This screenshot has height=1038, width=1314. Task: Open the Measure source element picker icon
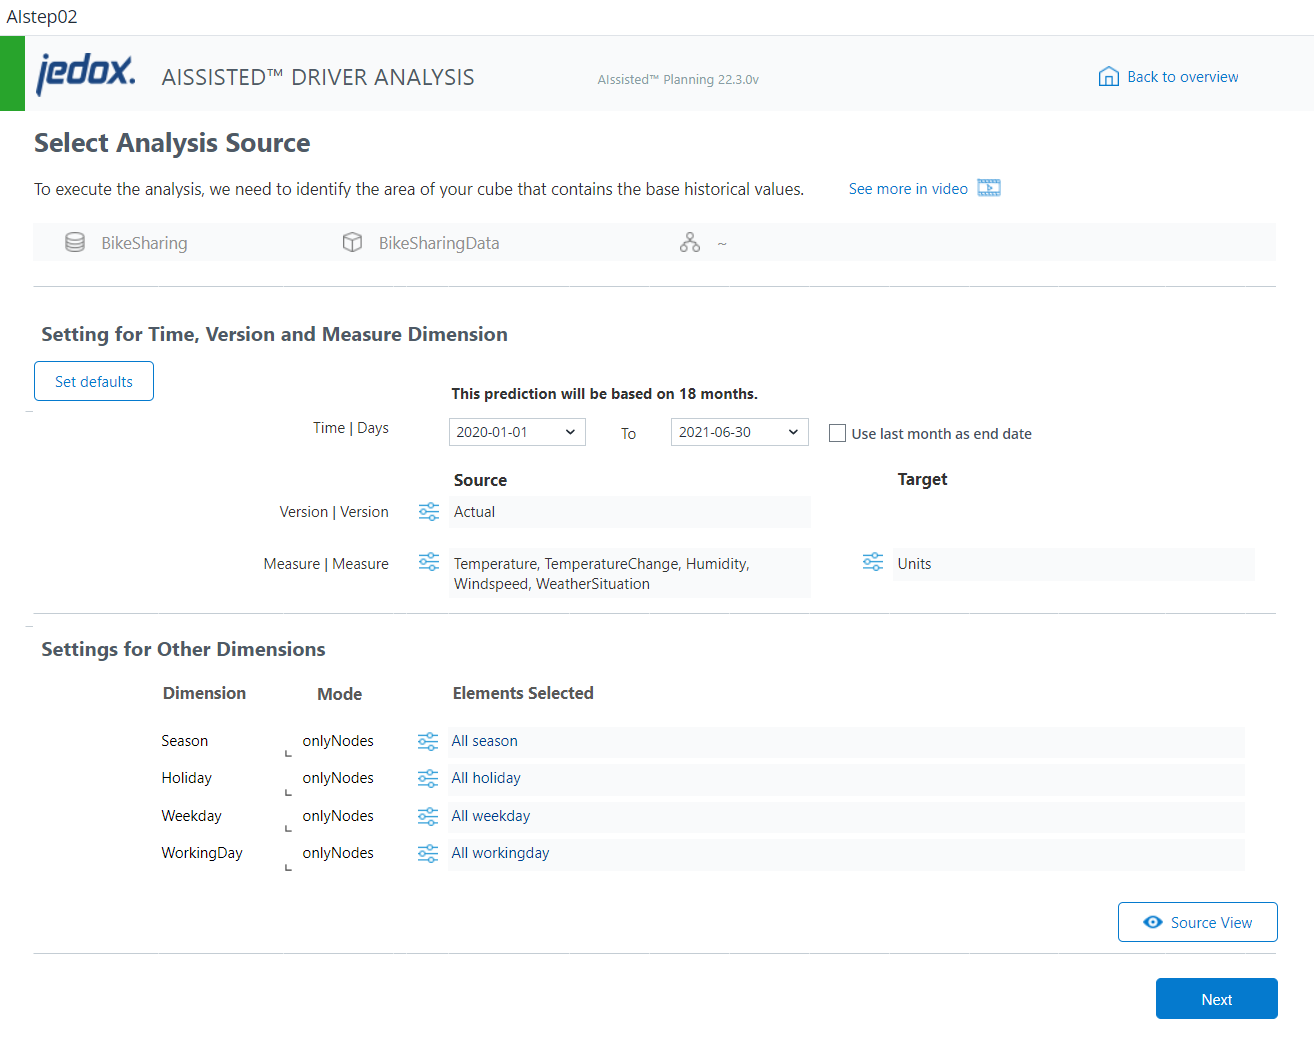428,562
